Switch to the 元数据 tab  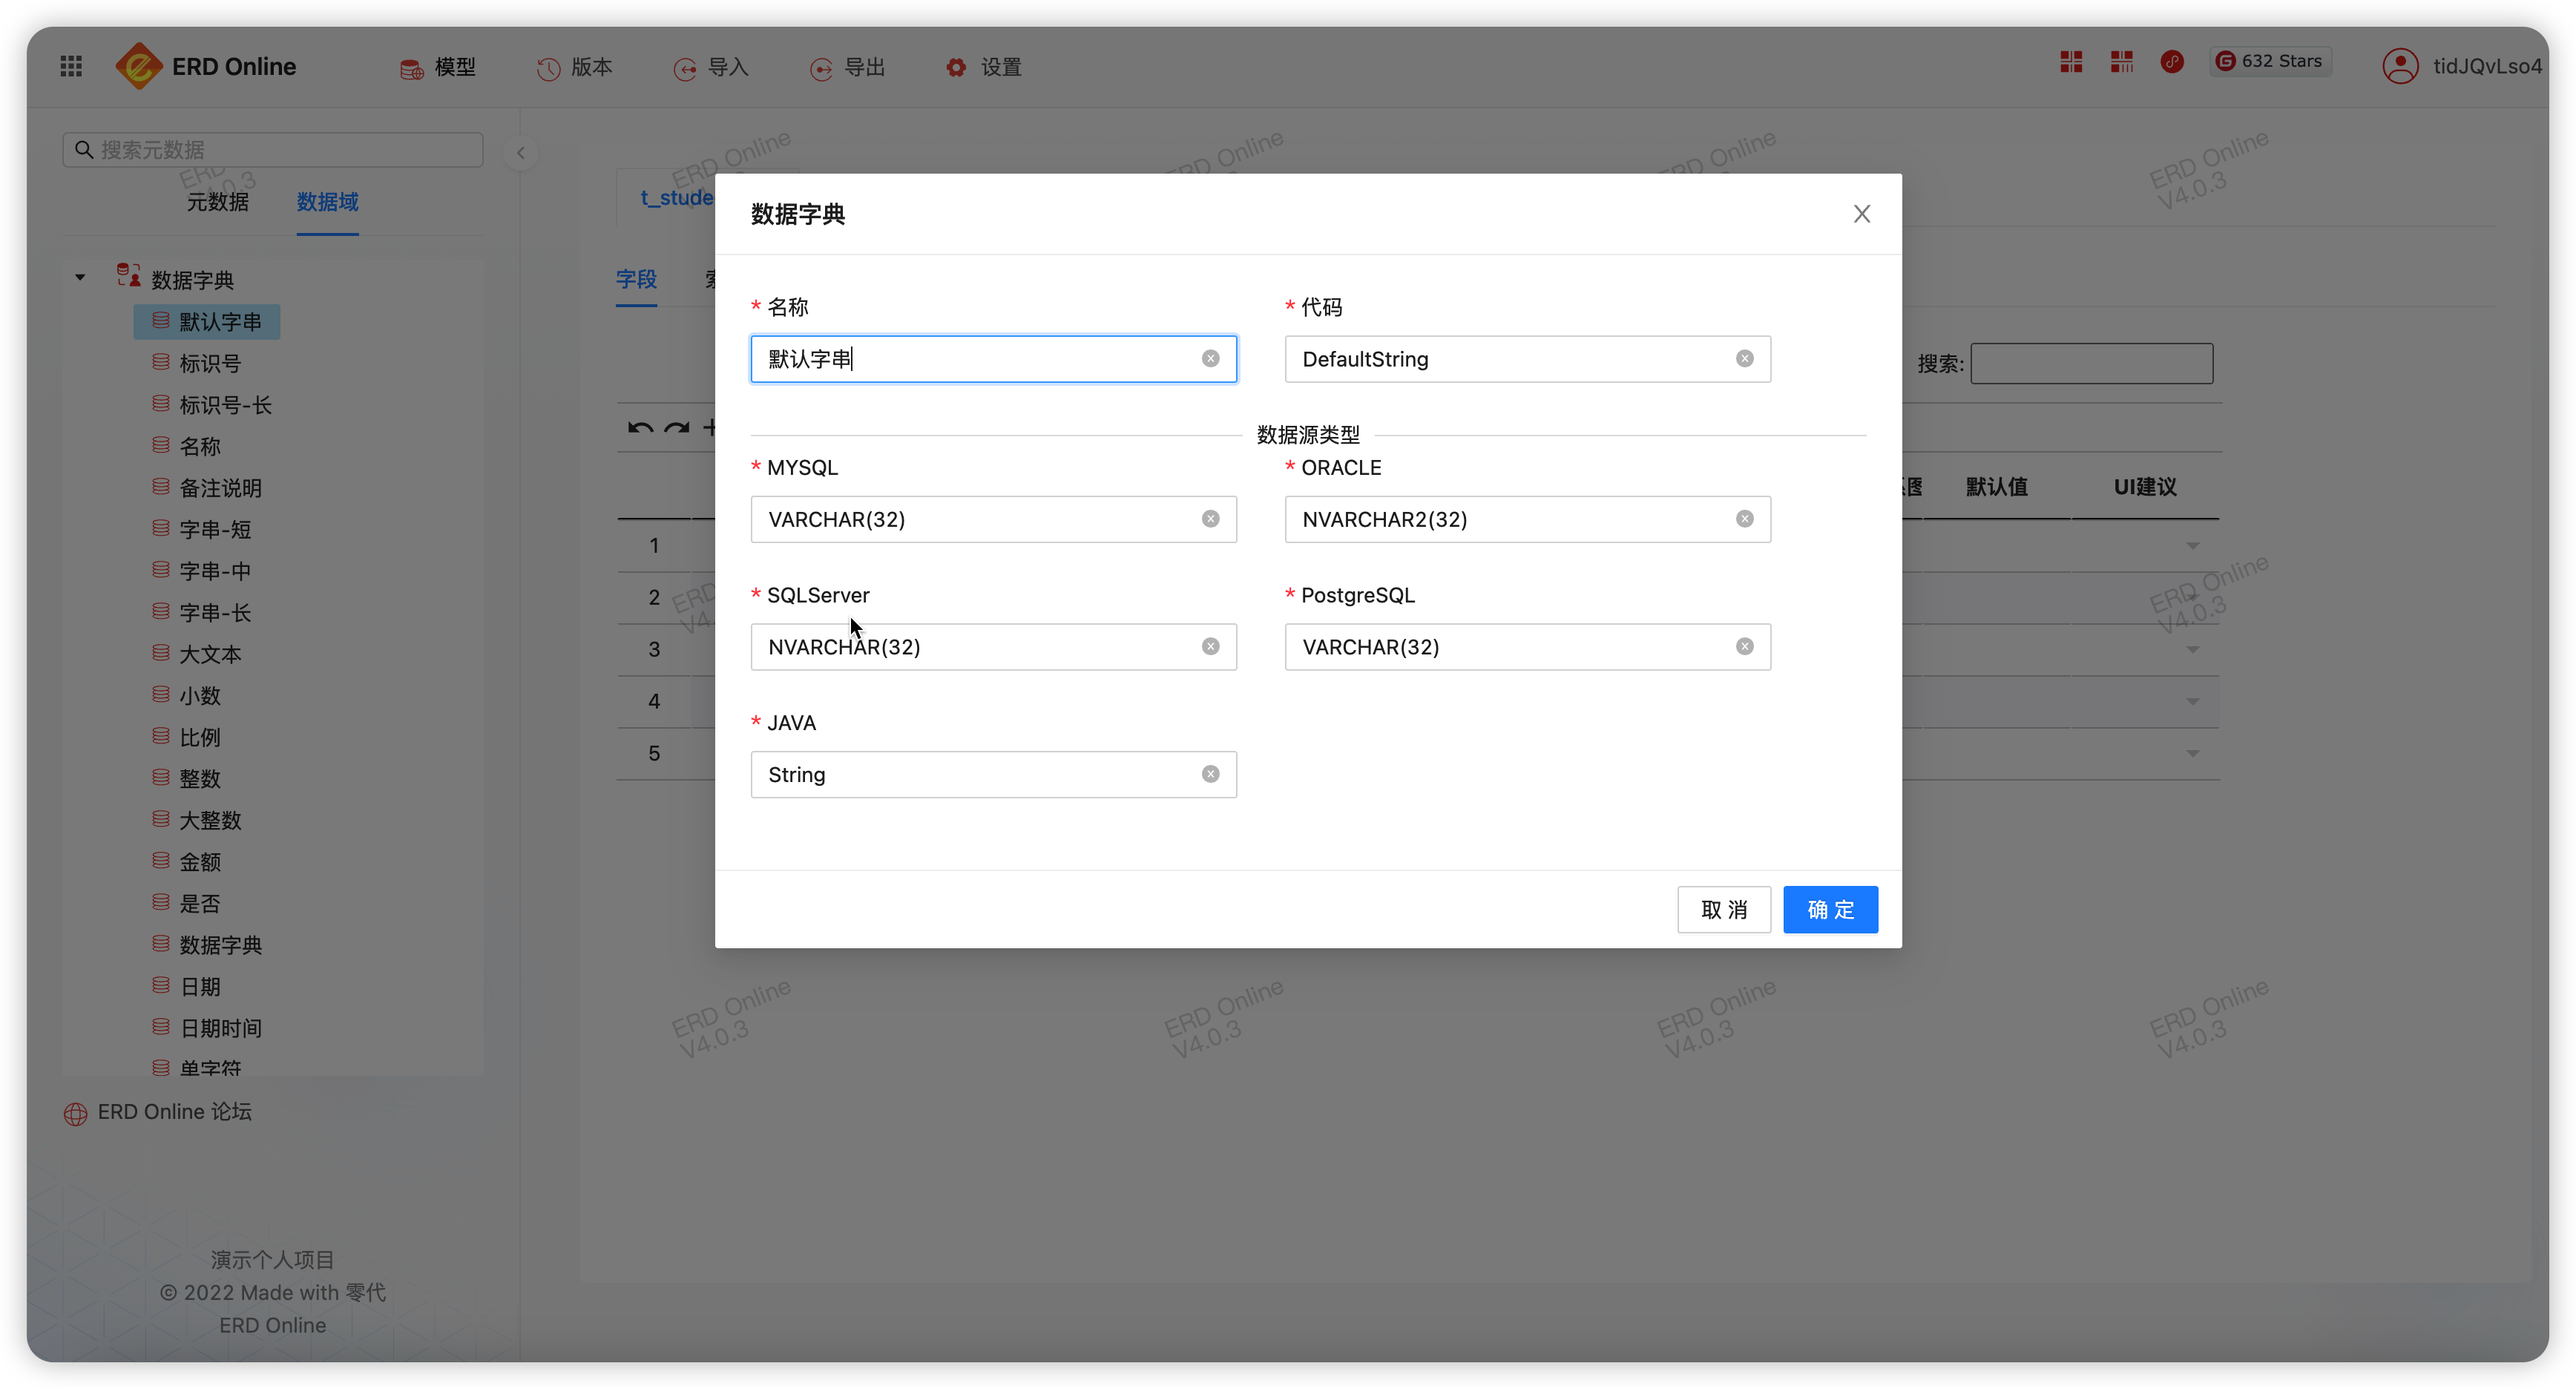click(x=217, y=202)
